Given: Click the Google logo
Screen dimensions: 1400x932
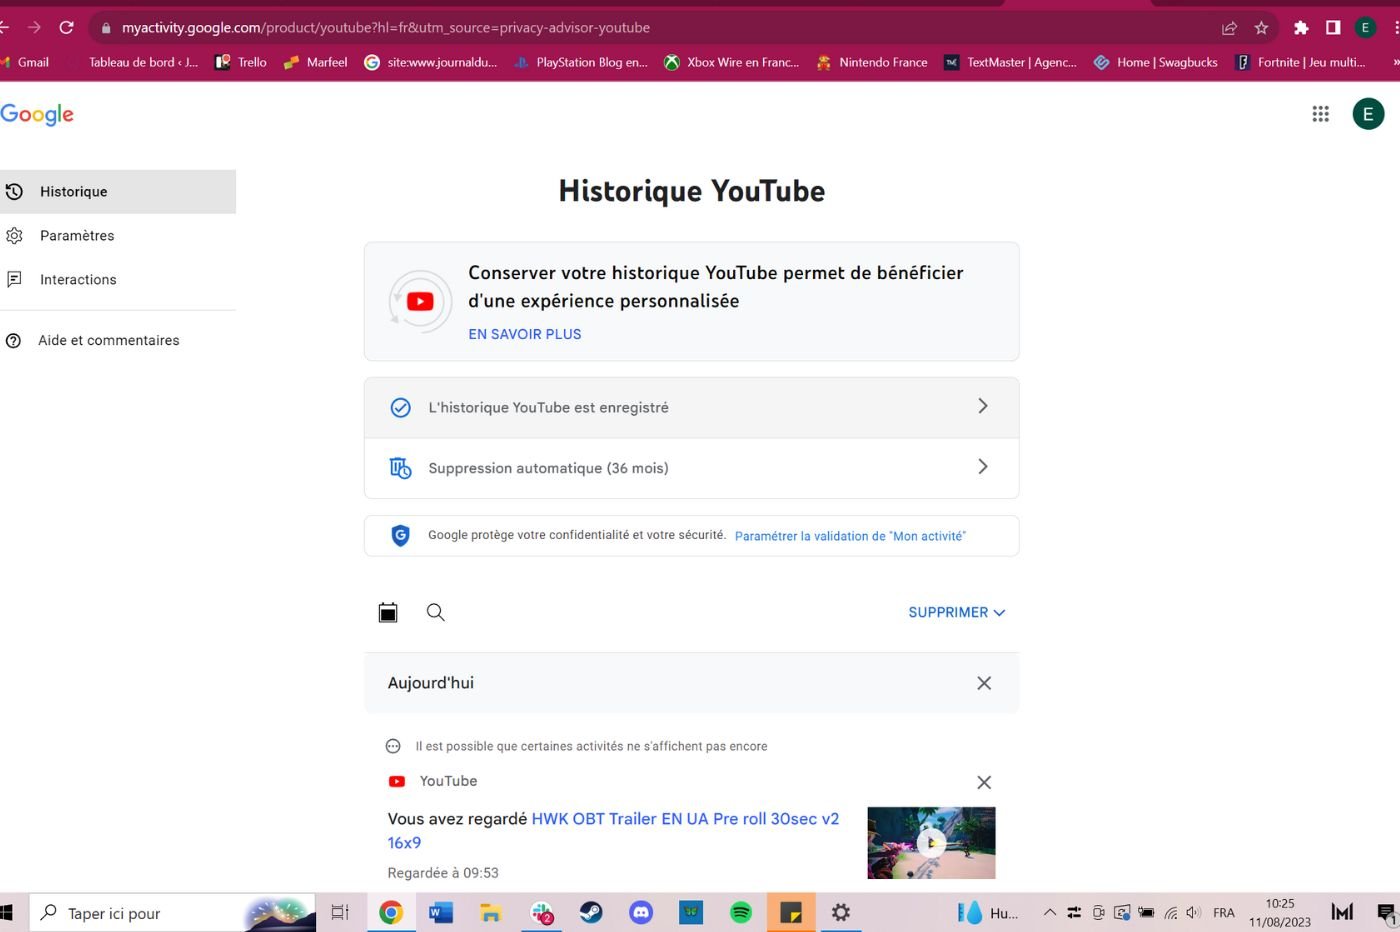Looking at the screenshot, I should (37, 114).
